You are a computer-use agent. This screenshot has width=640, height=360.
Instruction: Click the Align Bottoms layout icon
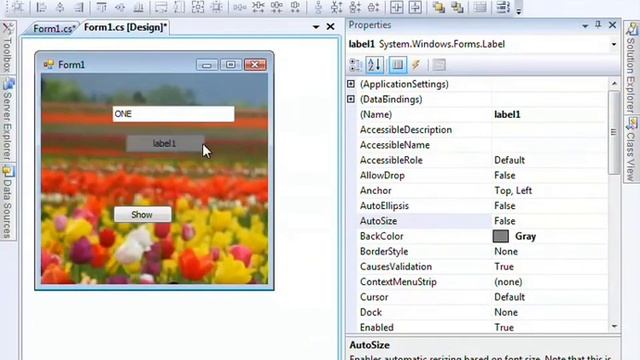138,7
